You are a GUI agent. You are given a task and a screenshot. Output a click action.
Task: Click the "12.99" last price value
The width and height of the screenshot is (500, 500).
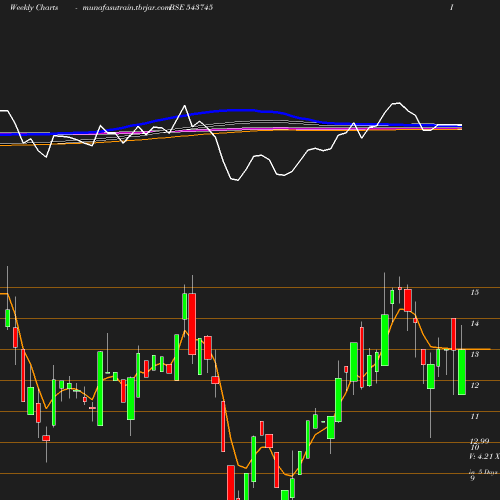480,441
